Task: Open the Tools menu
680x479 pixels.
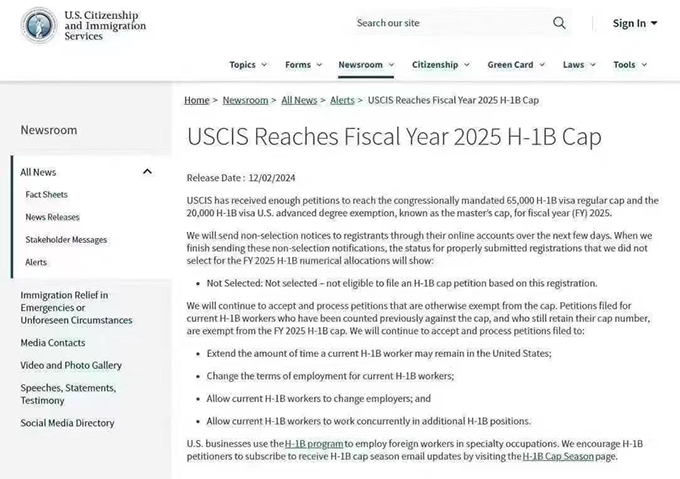Action: pos(630,65)
